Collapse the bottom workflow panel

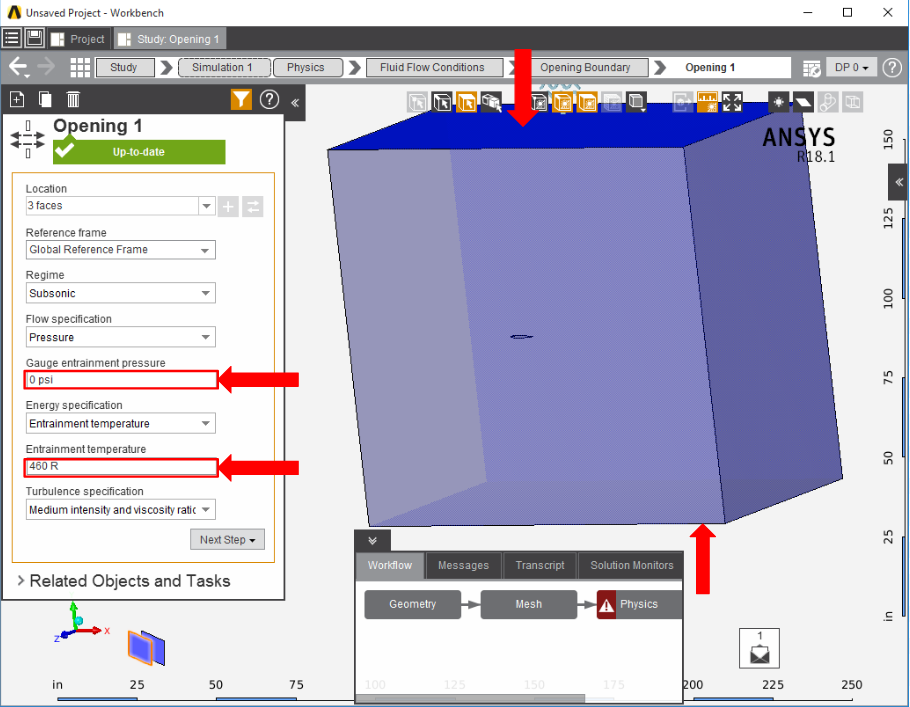373,540
